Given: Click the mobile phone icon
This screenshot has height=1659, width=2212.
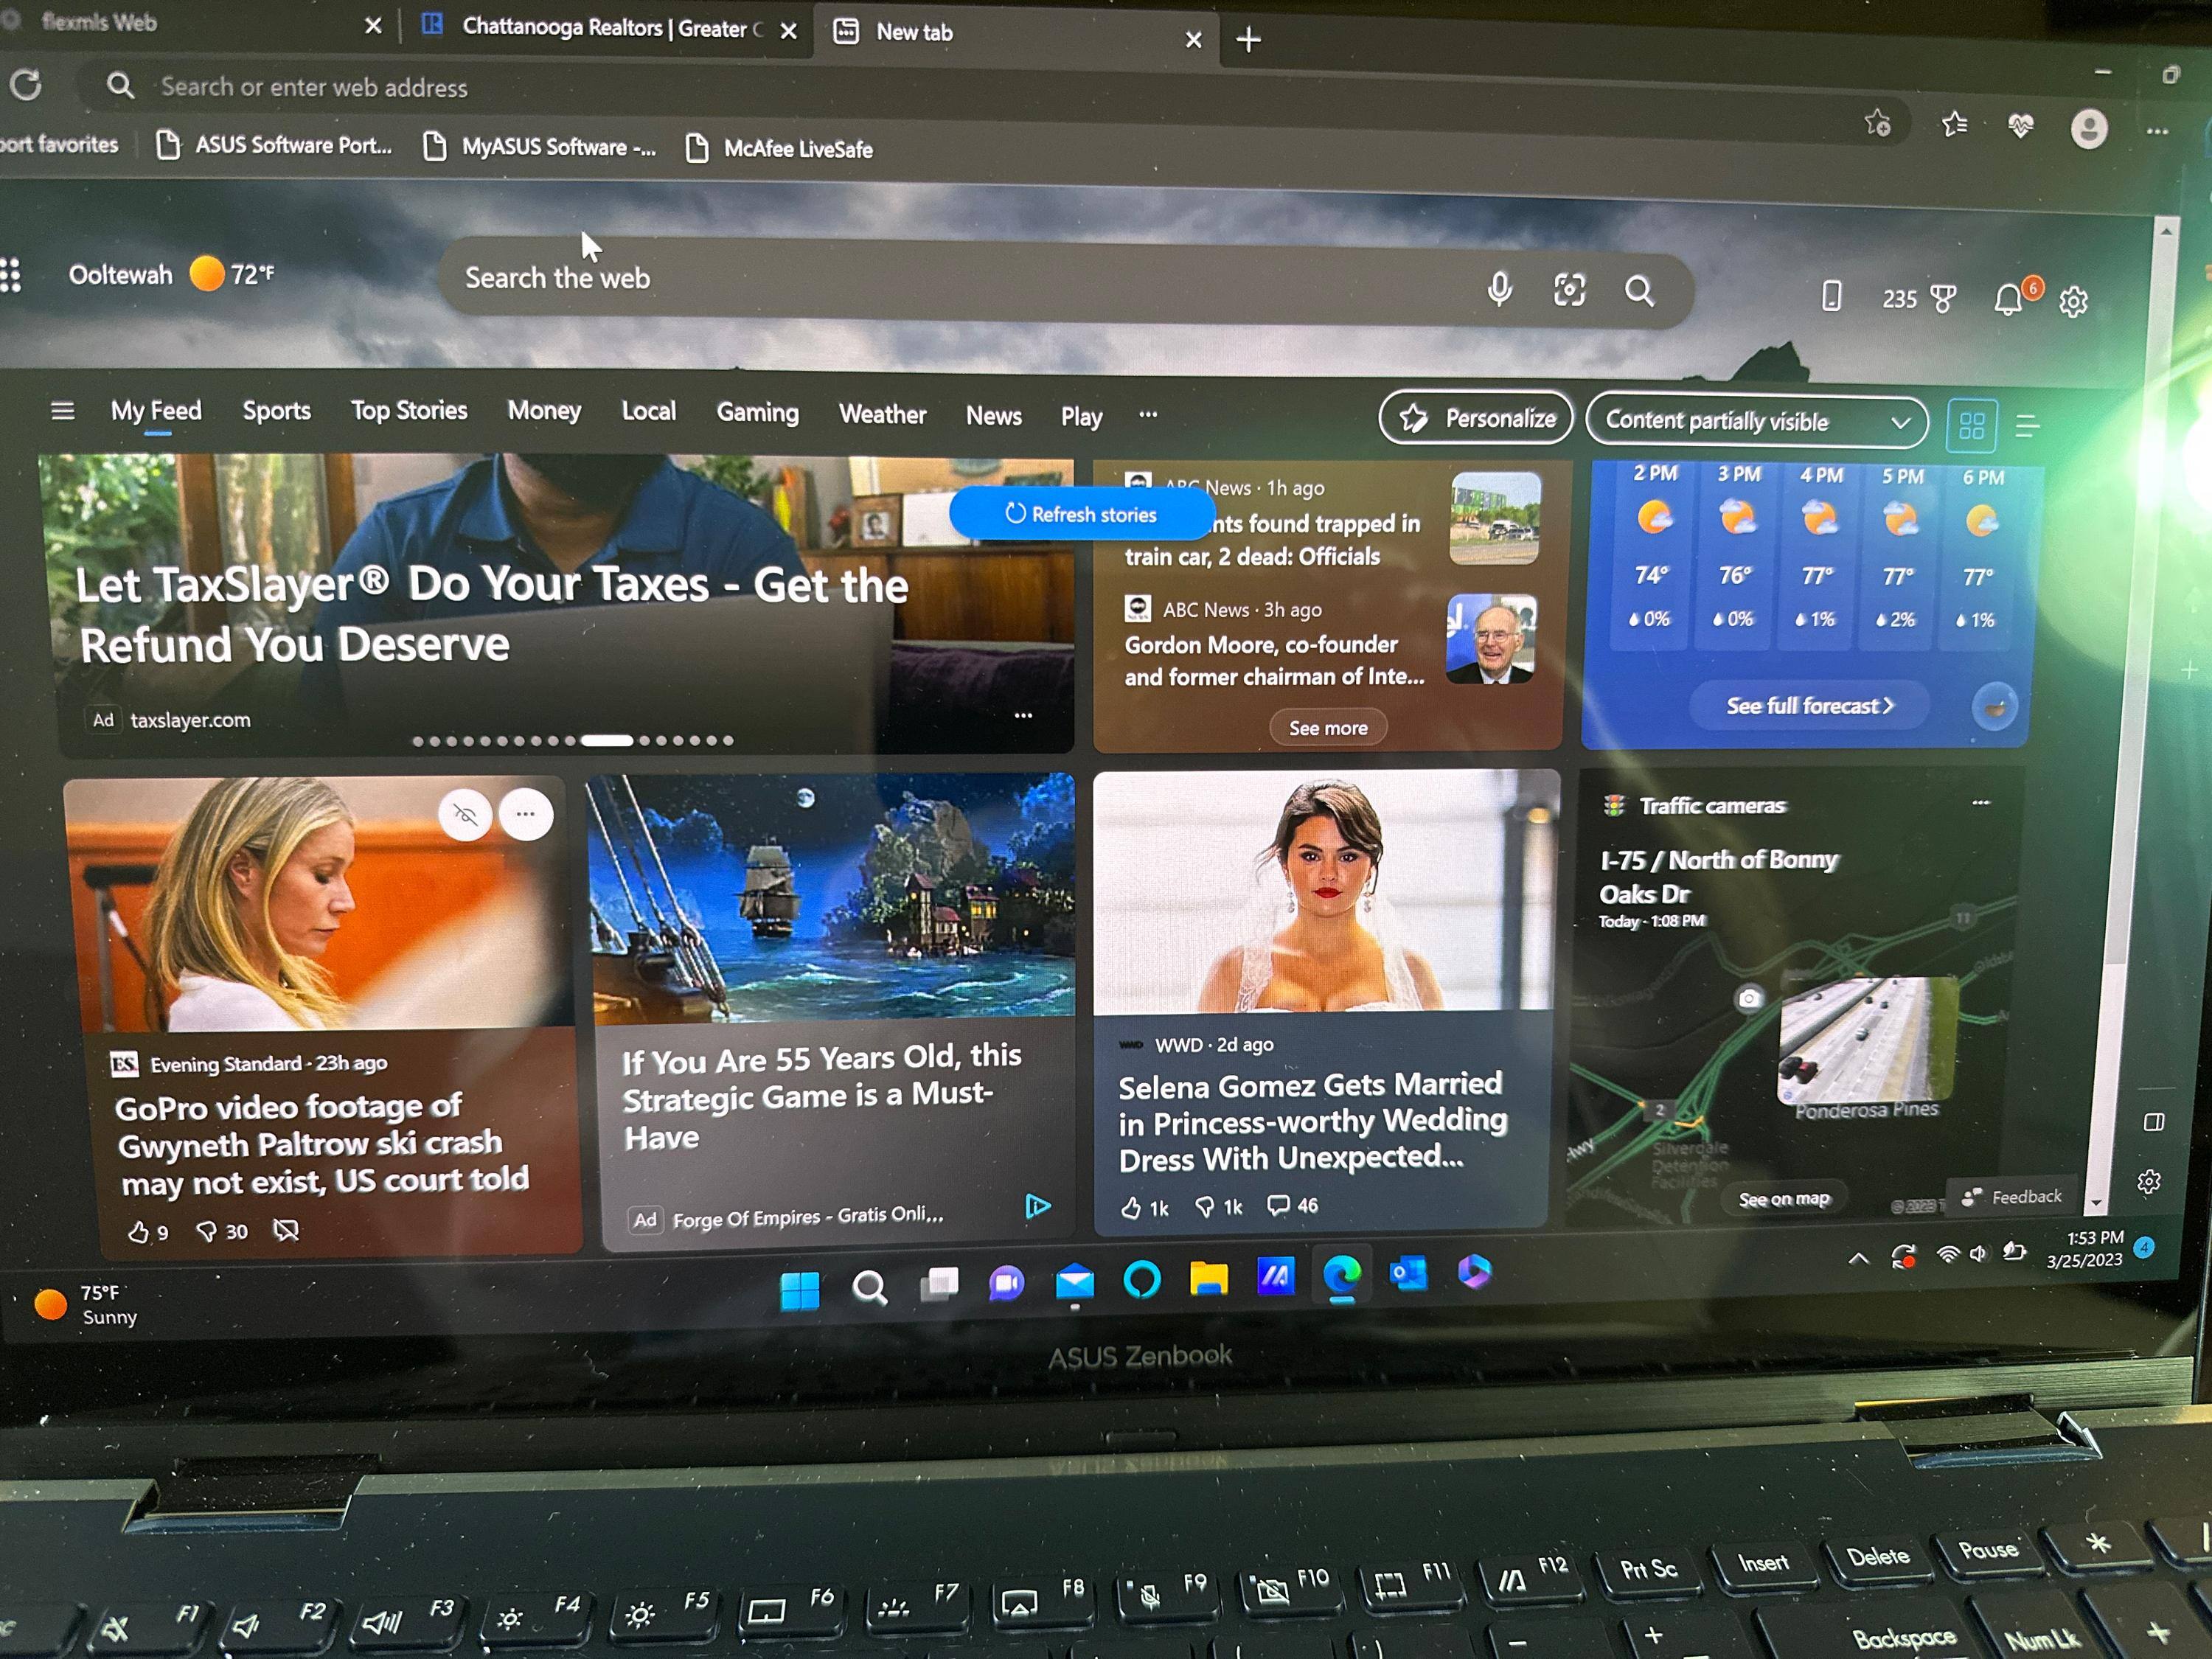Looking at the screenshot, I should tap(1831, 296).
